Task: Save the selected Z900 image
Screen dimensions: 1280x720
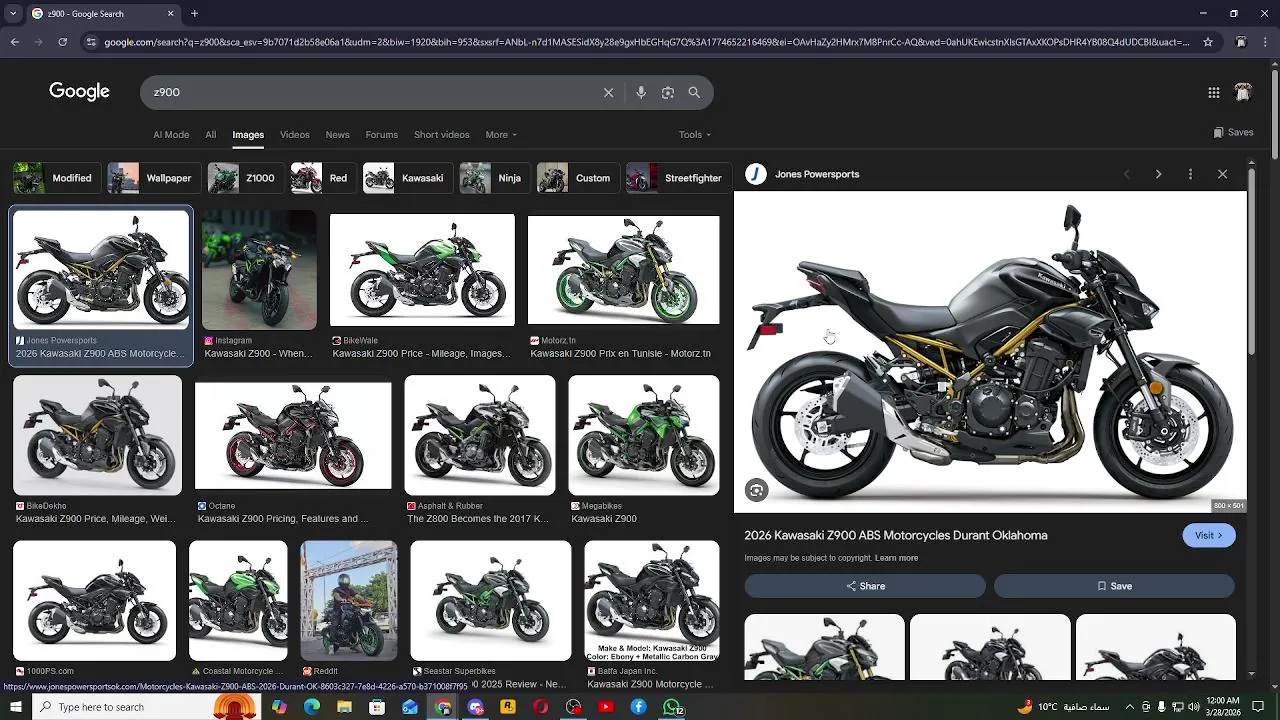Action: (1114, 586)
